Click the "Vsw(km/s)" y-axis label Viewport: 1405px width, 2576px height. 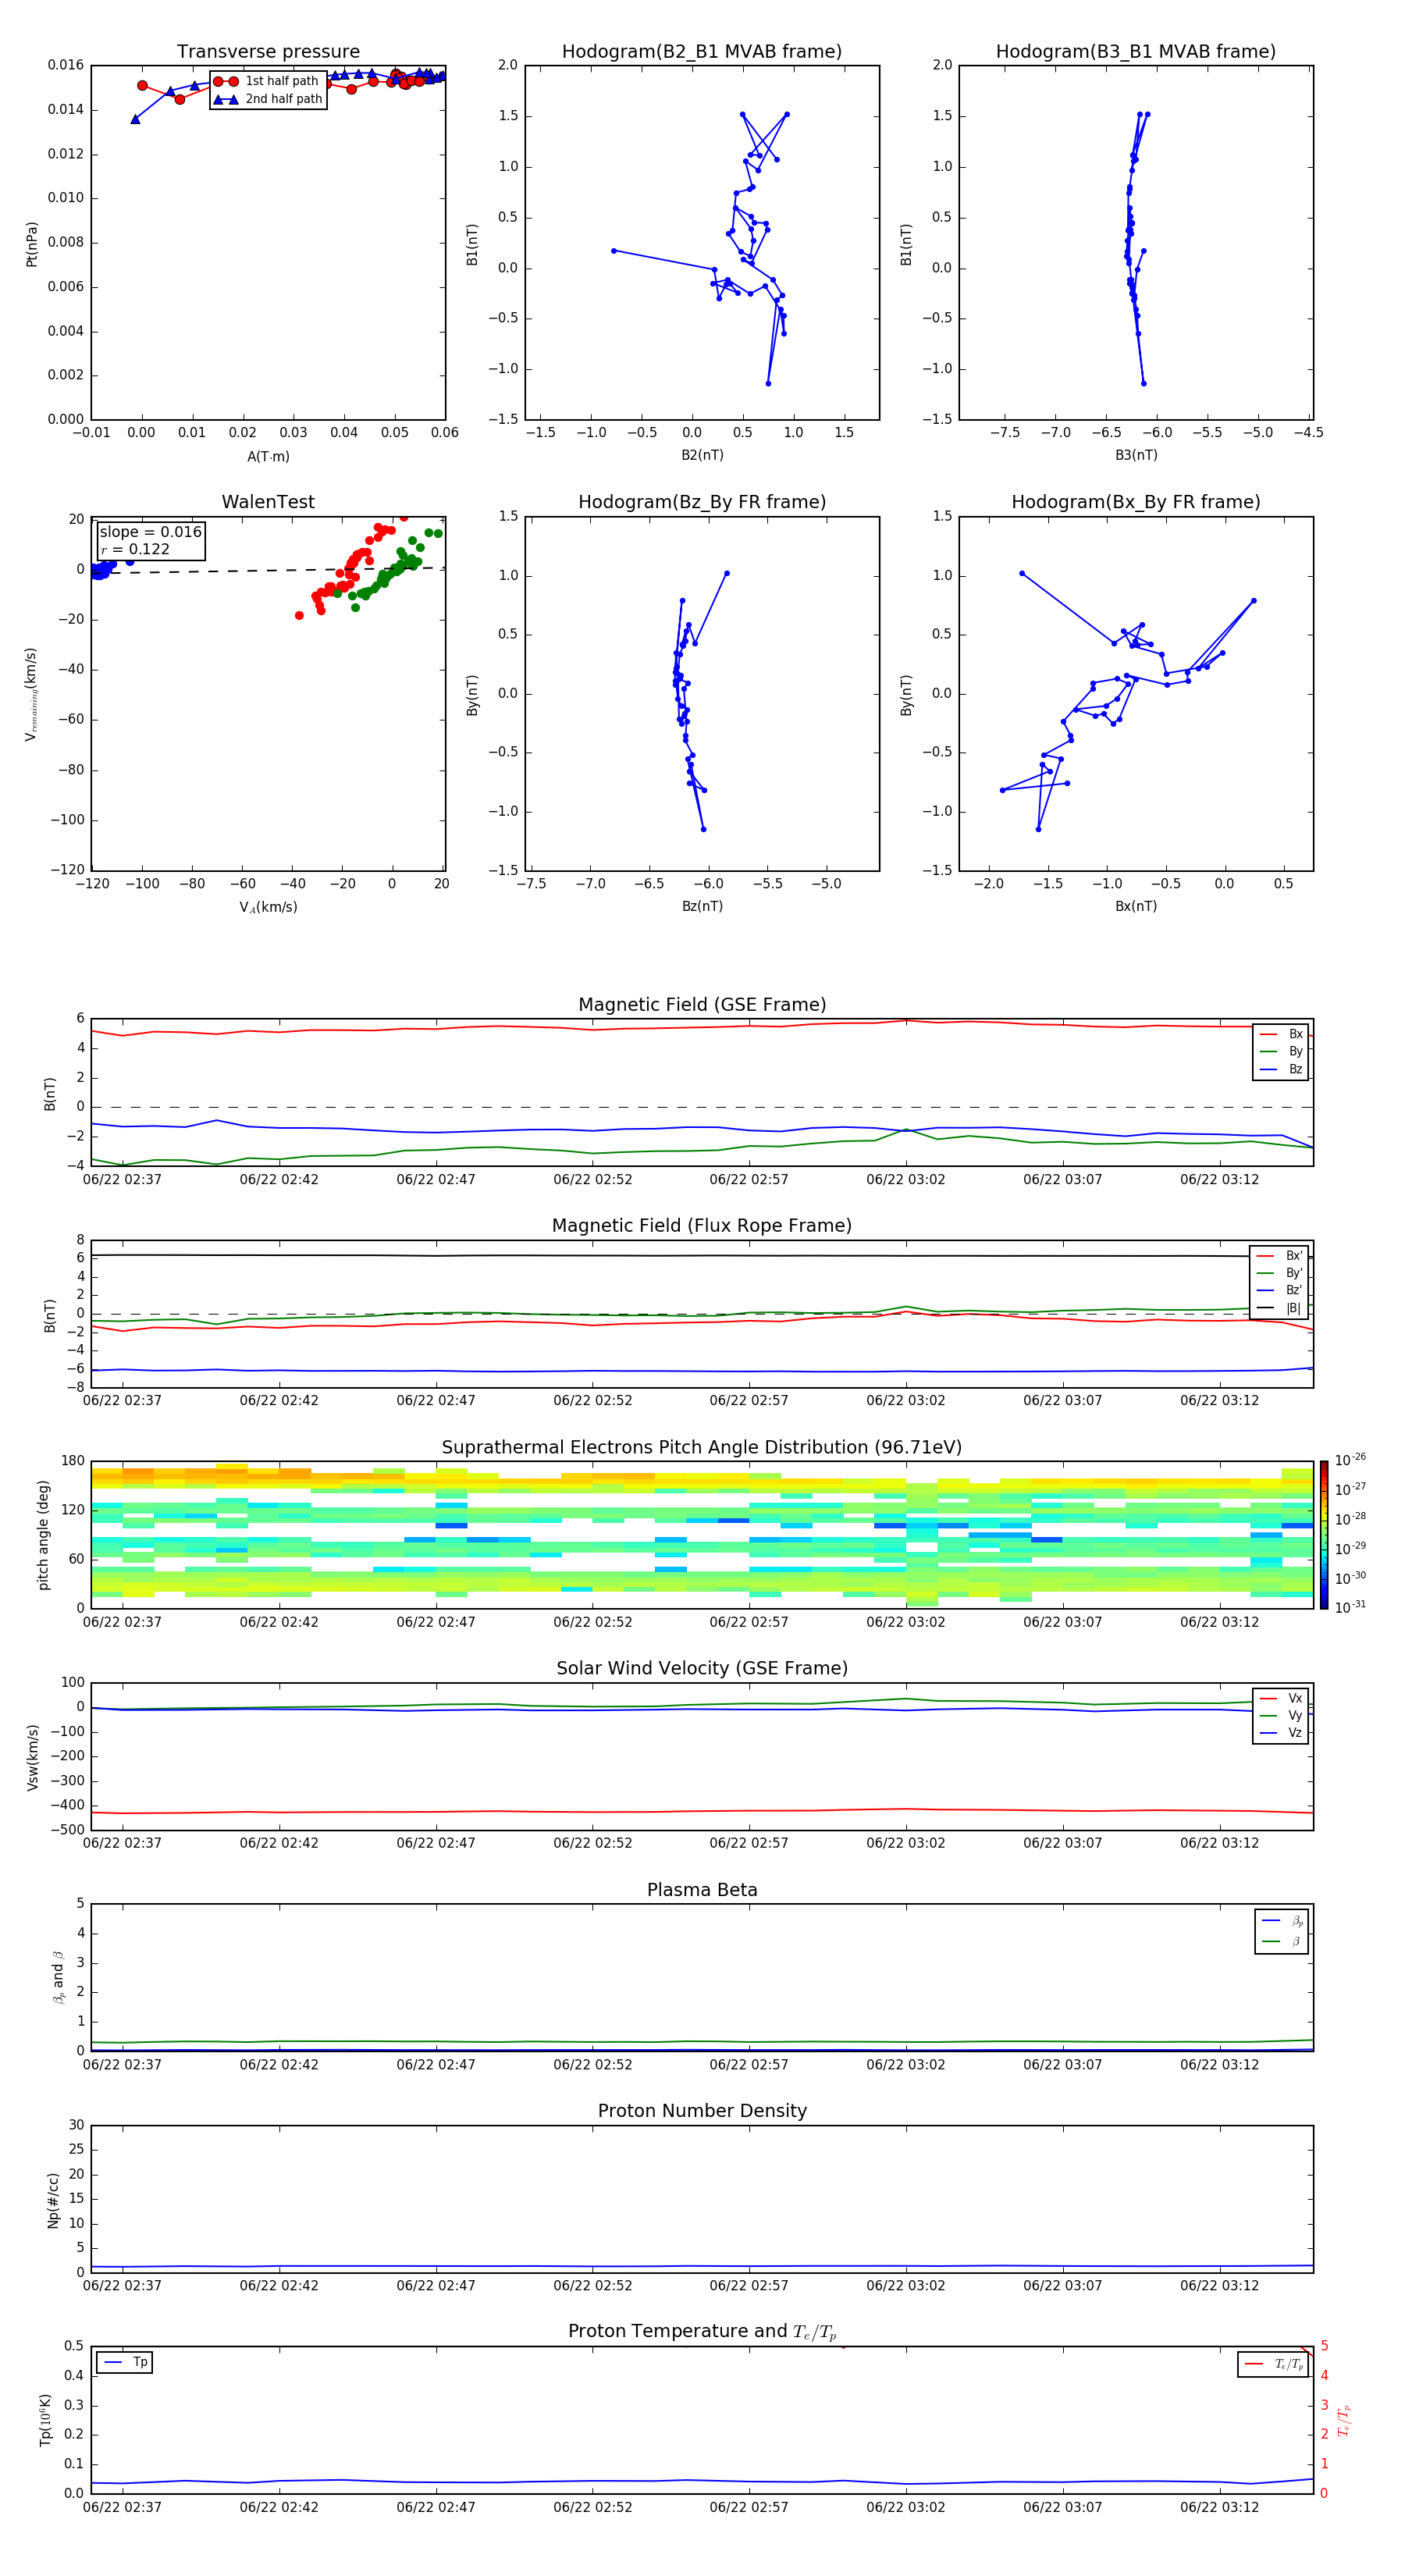pyautogui.click(x=32, y=1757)
